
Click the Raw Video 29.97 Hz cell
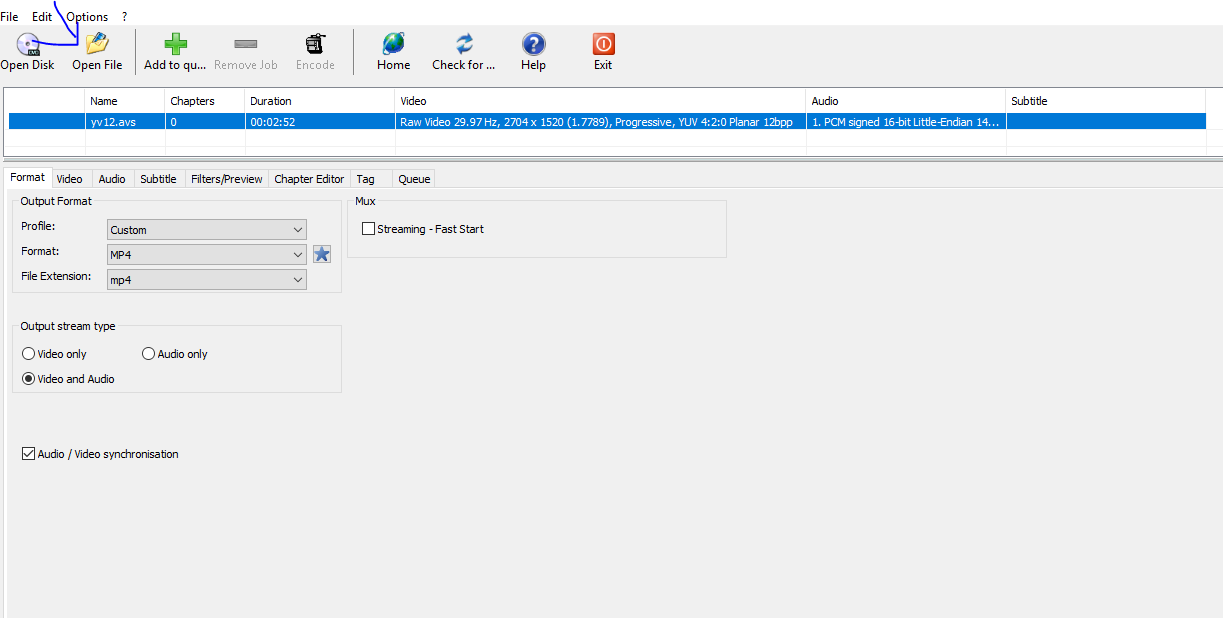(x=601, y=122)
